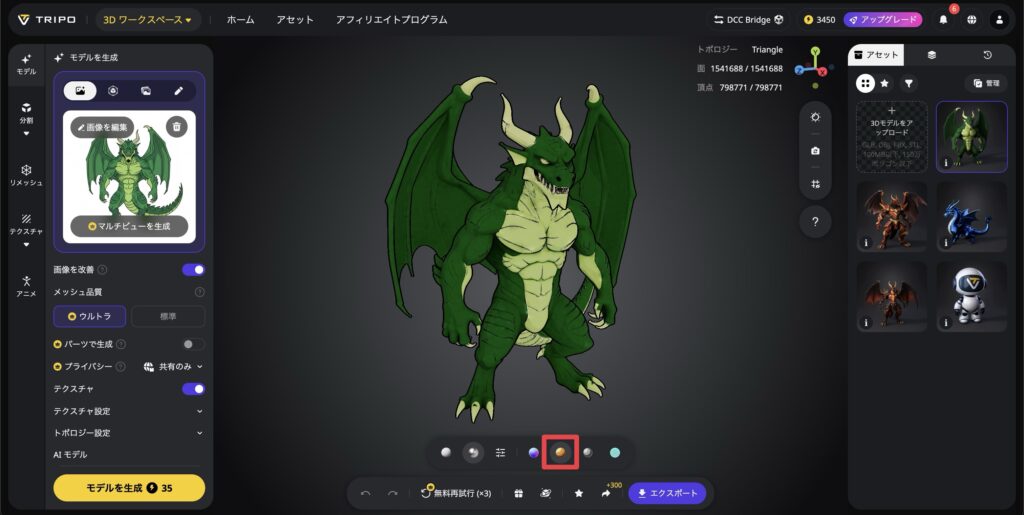Click the エクスポート button

667,493
